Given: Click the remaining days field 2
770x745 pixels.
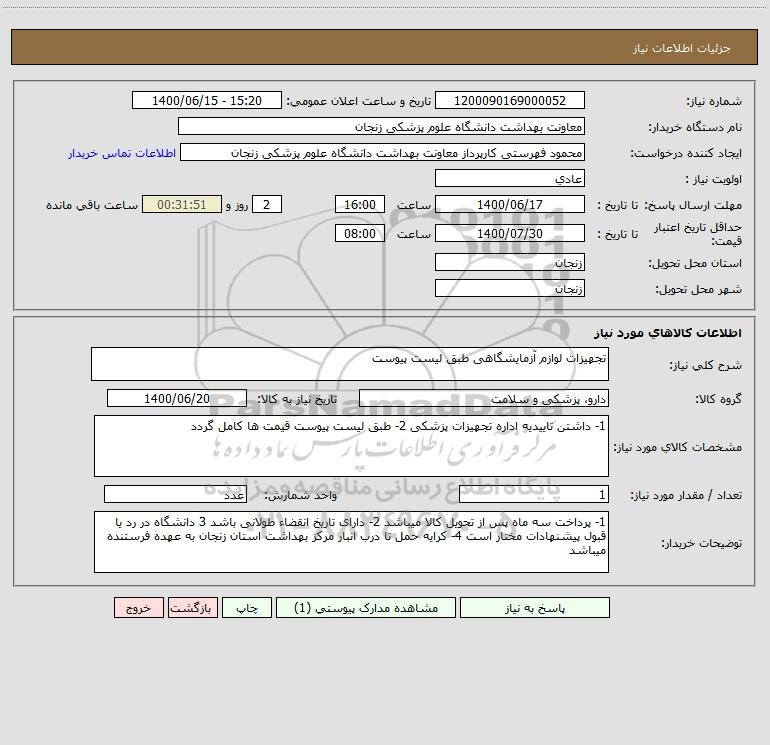Looking at the screenshot, I should tap(267, 204).
